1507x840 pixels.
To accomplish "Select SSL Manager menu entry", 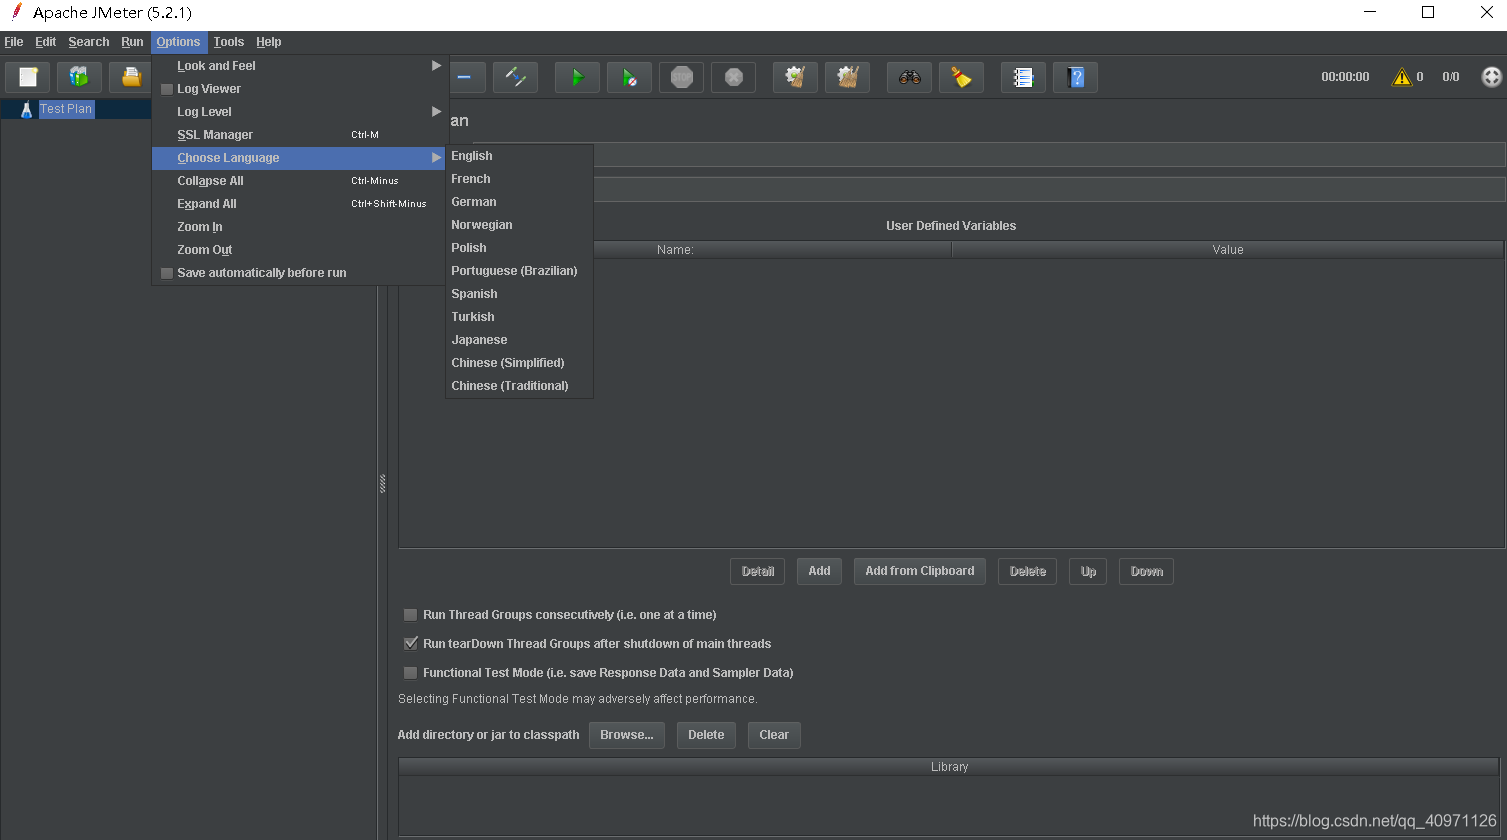I will [298, 135].
